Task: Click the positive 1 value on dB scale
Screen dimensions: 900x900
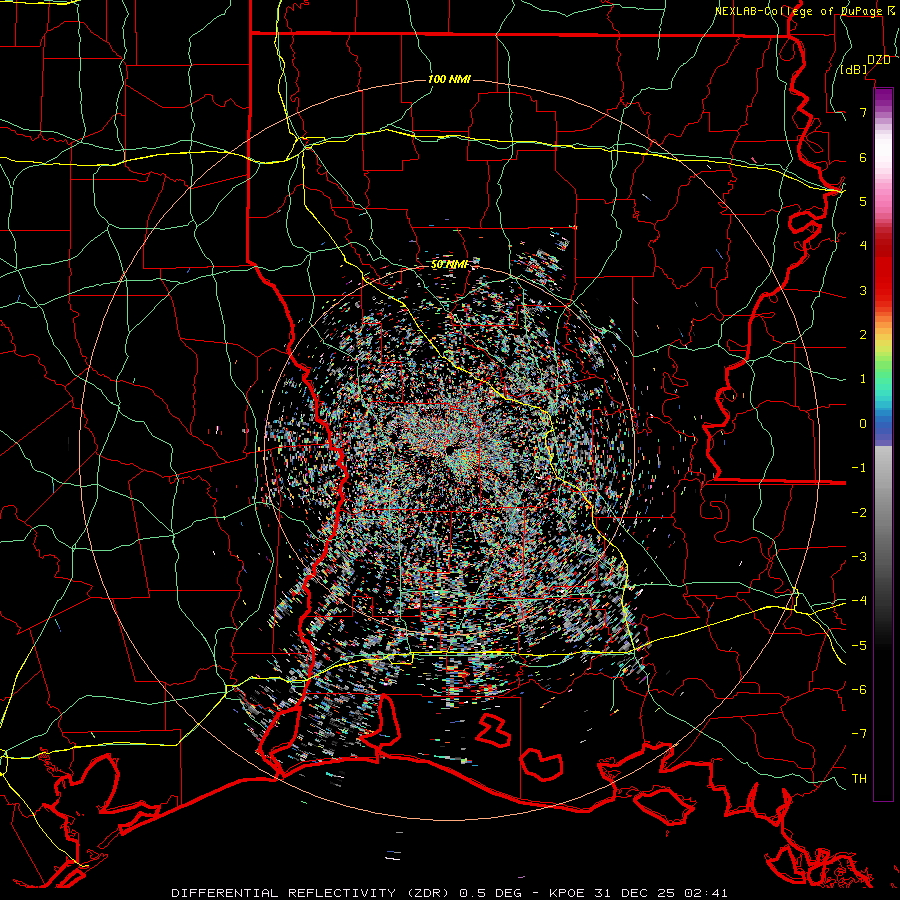Action: [863, 379]
